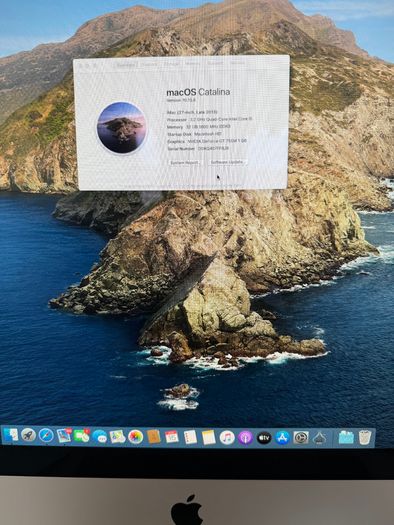Click the Graphics NVIDIA GeForce line

(x=207, y=141)
